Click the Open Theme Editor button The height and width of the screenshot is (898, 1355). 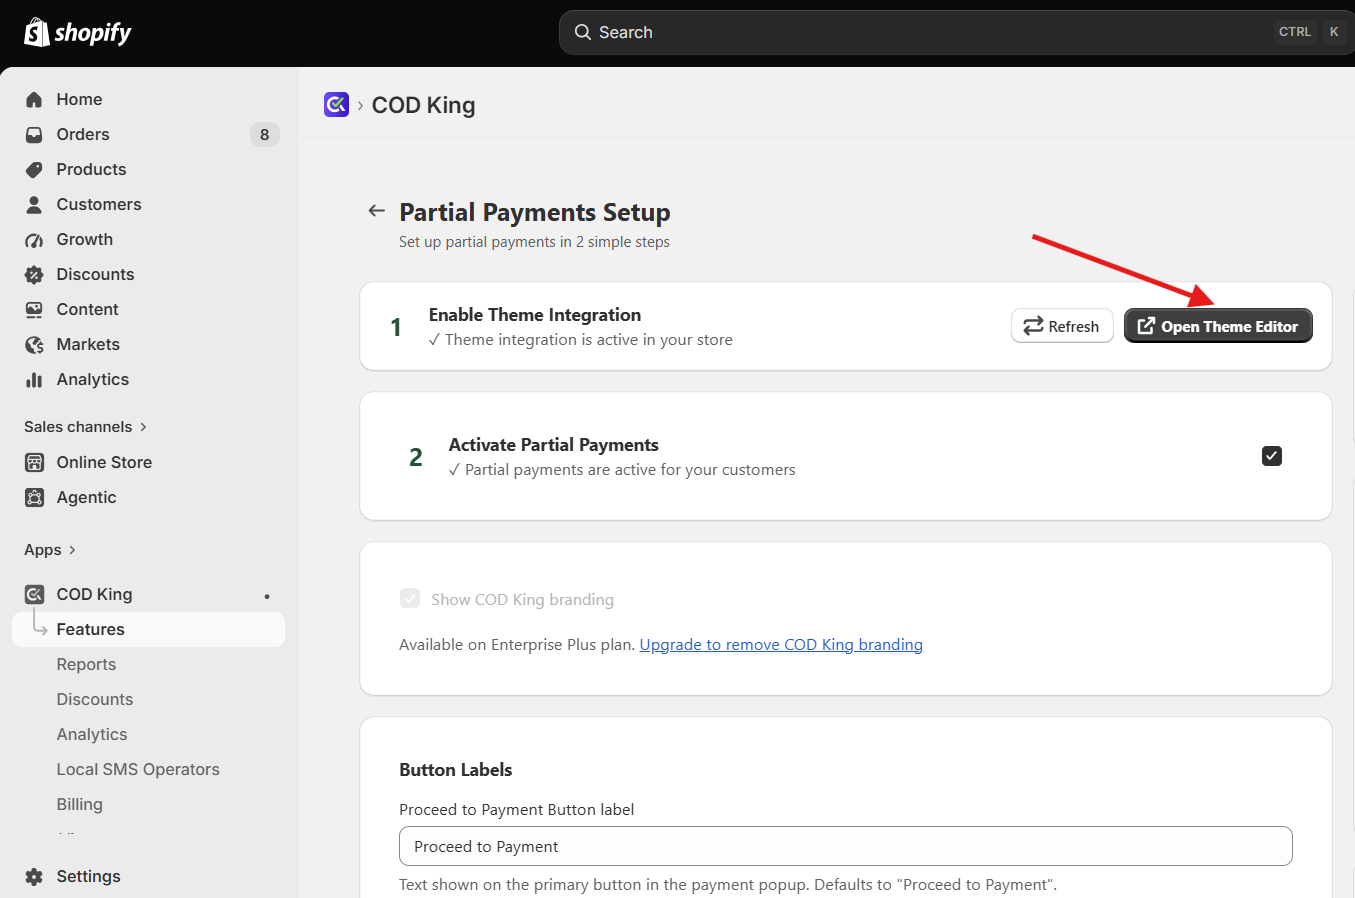1218,326
